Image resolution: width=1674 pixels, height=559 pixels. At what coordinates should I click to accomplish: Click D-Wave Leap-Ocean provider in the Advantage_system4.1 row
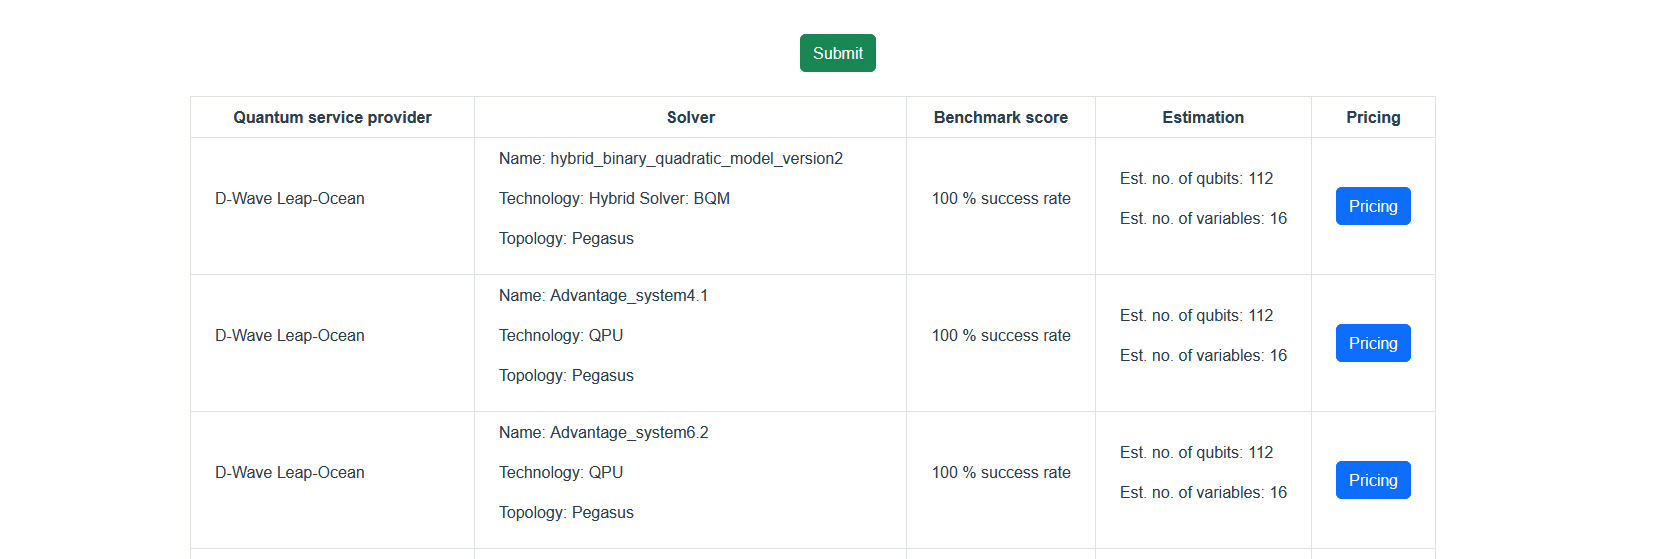click(x=289, y=336)
